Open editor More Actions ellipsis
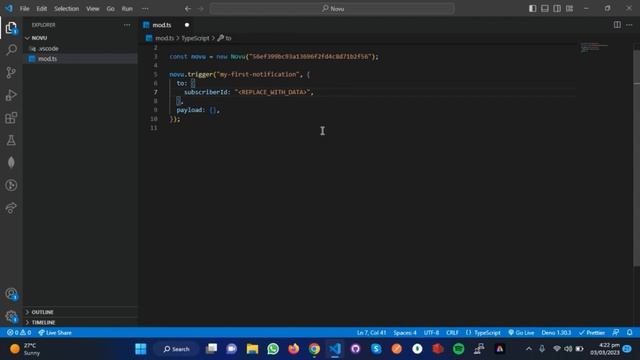 point(629,25)
